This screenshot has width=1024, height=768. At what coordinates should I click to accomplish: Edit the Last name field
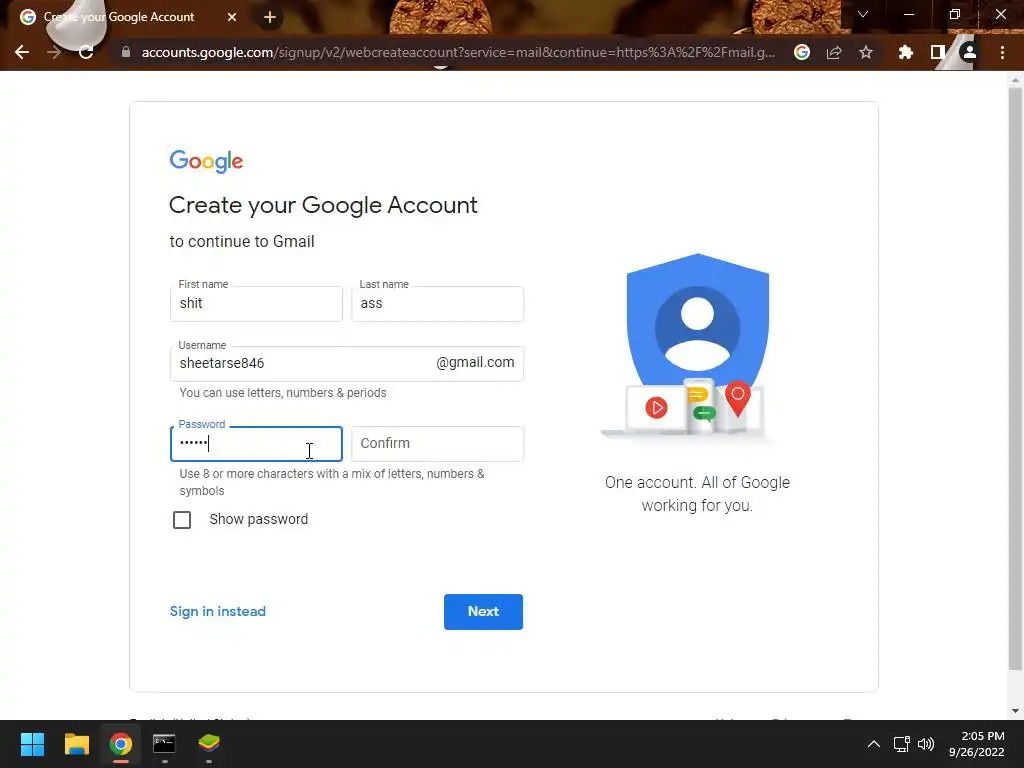(438, 304)
